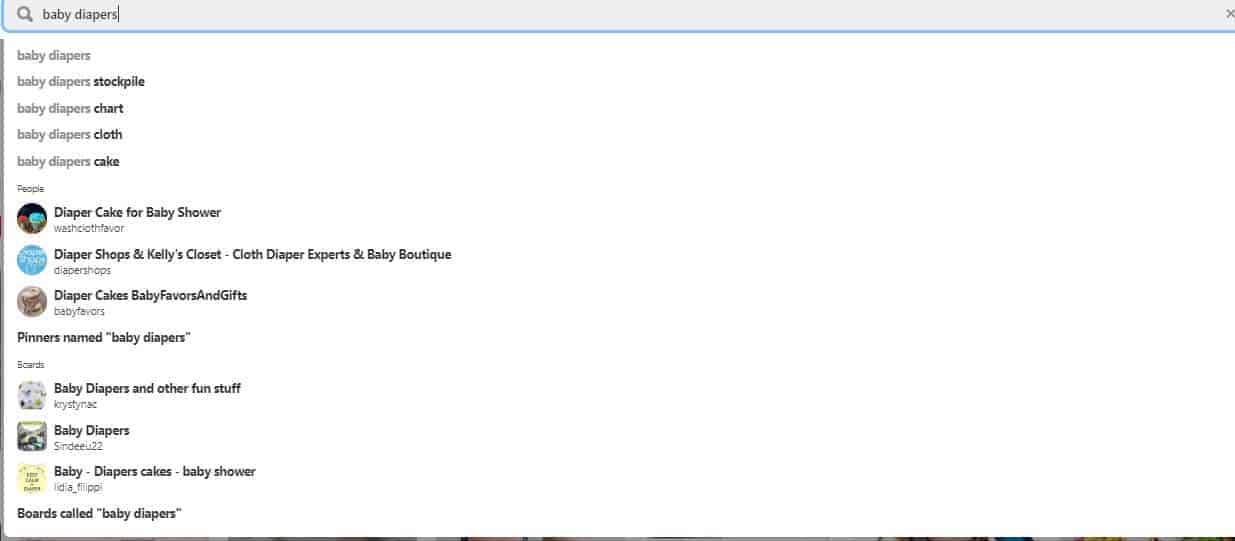Show Pinners named "baby diapers"
The image size is (1235, 541).
[102, 338]
